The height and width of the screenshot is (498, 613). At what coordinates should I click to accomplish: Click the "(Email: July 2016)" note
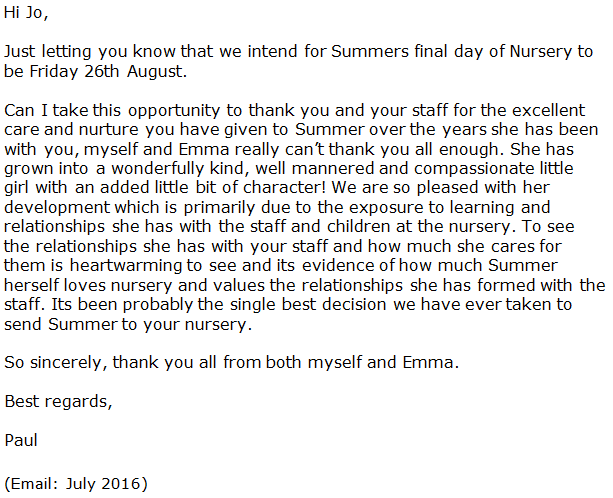point(76,483)
